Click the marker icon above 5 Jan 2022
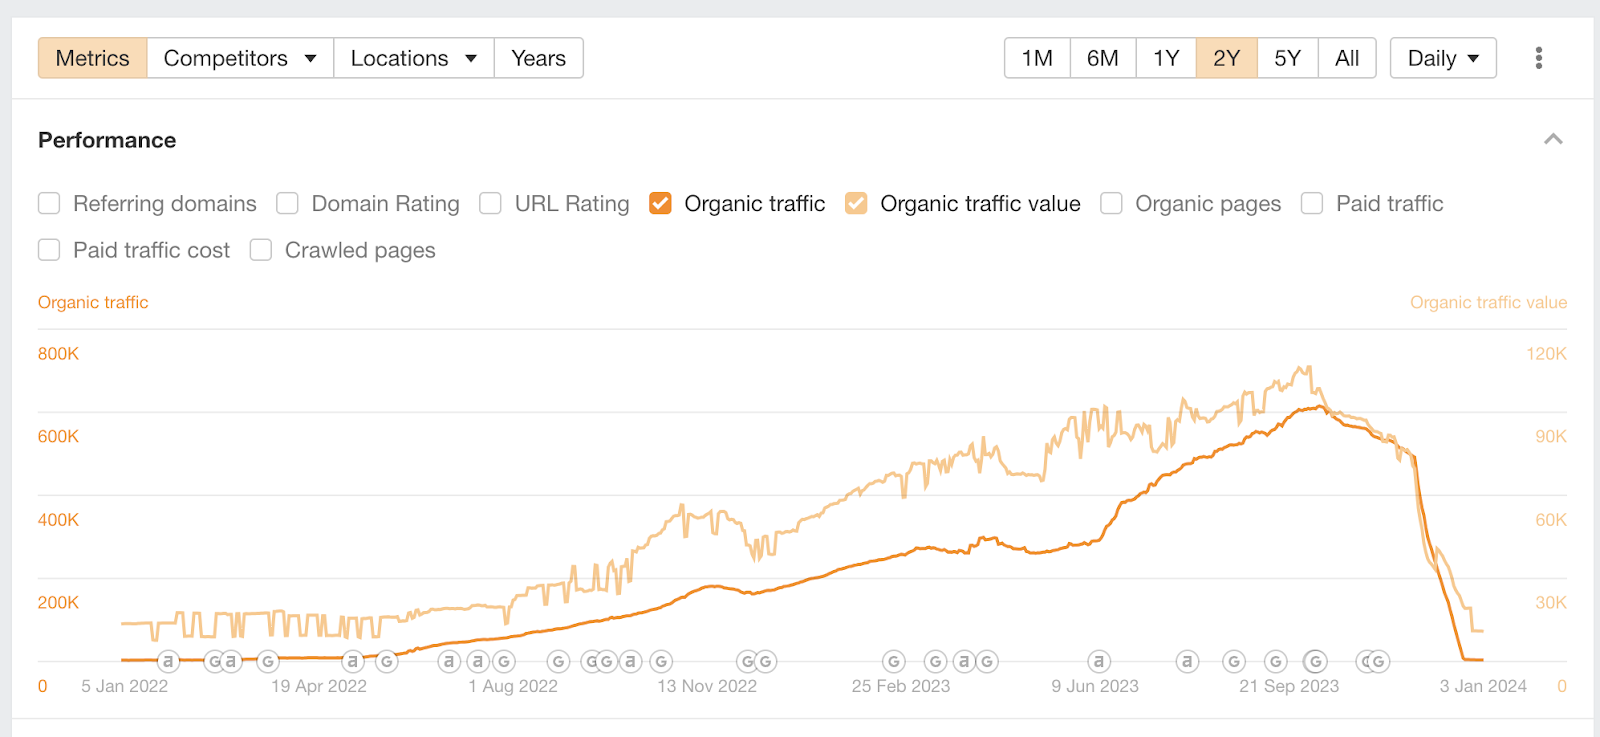 [x=168, y=661]
